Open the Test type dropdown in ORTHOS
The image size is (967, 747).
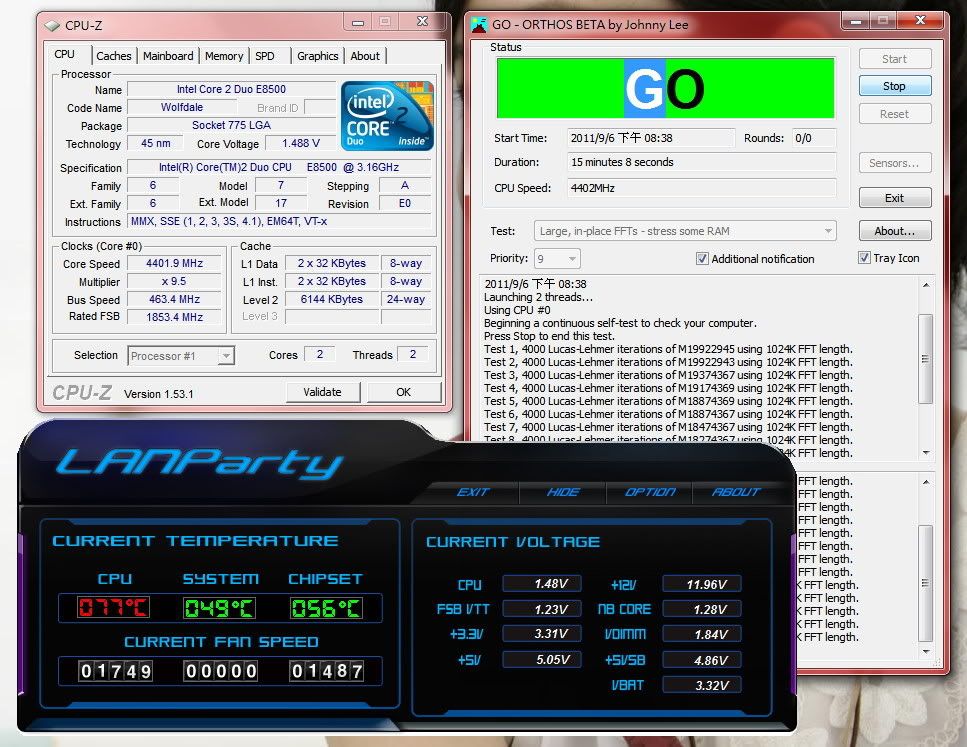tap(685, 231)
